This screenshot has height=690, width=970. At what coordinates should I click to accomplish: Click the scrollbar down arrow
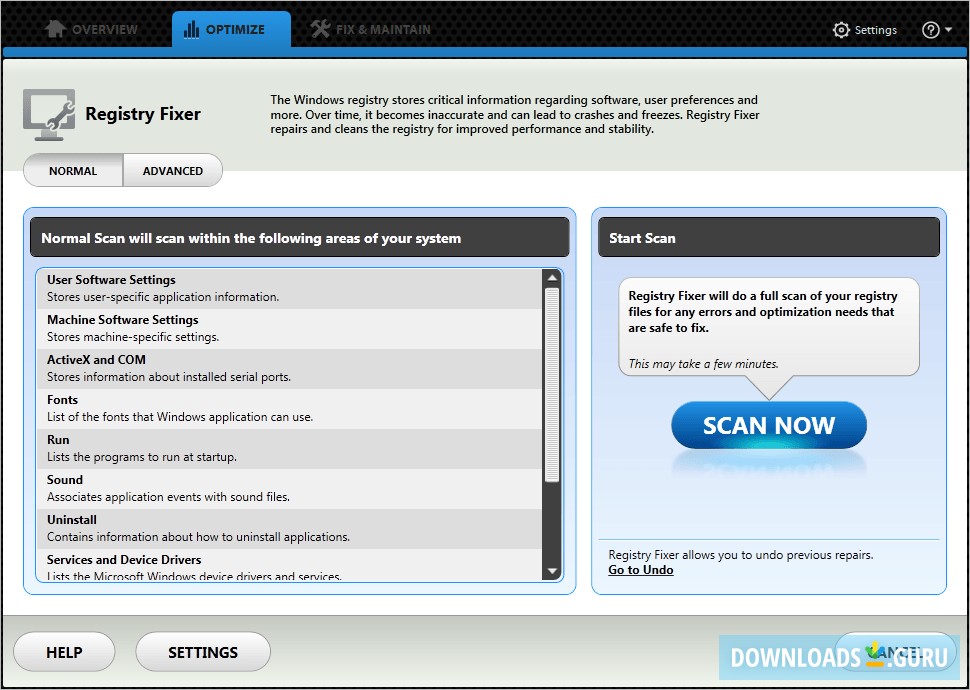coord(552,571)
